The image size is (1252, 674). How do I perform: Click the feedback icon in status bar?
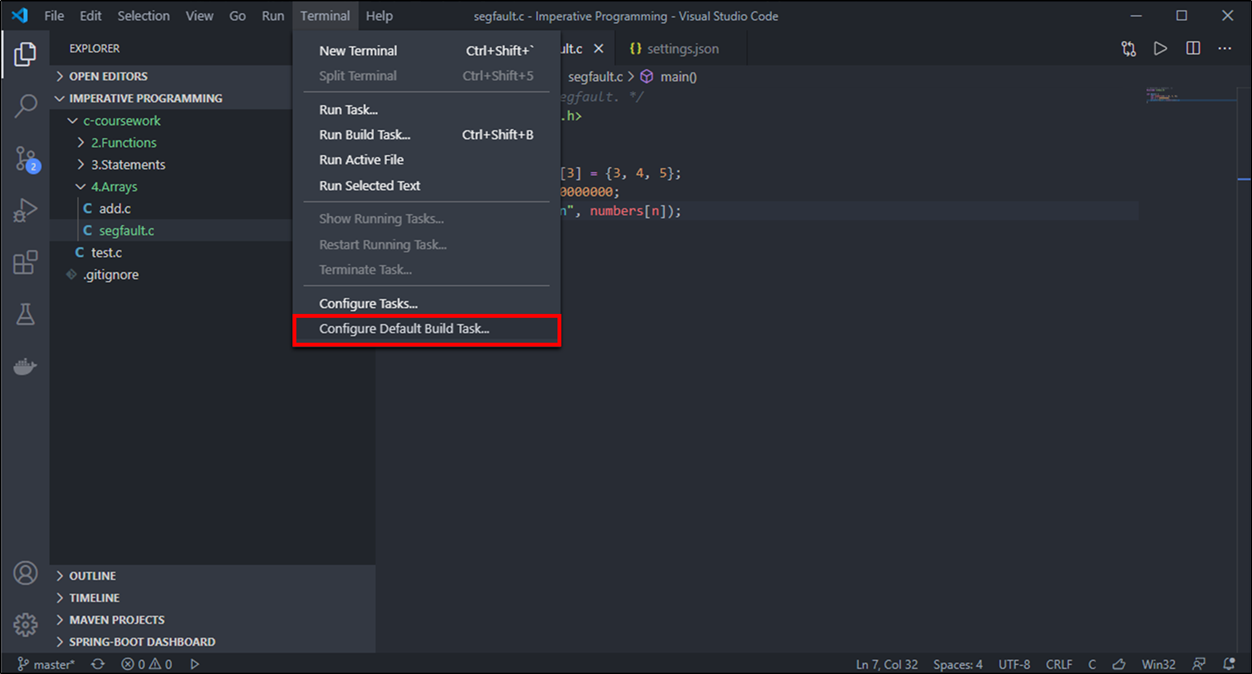coord(1199,664)
